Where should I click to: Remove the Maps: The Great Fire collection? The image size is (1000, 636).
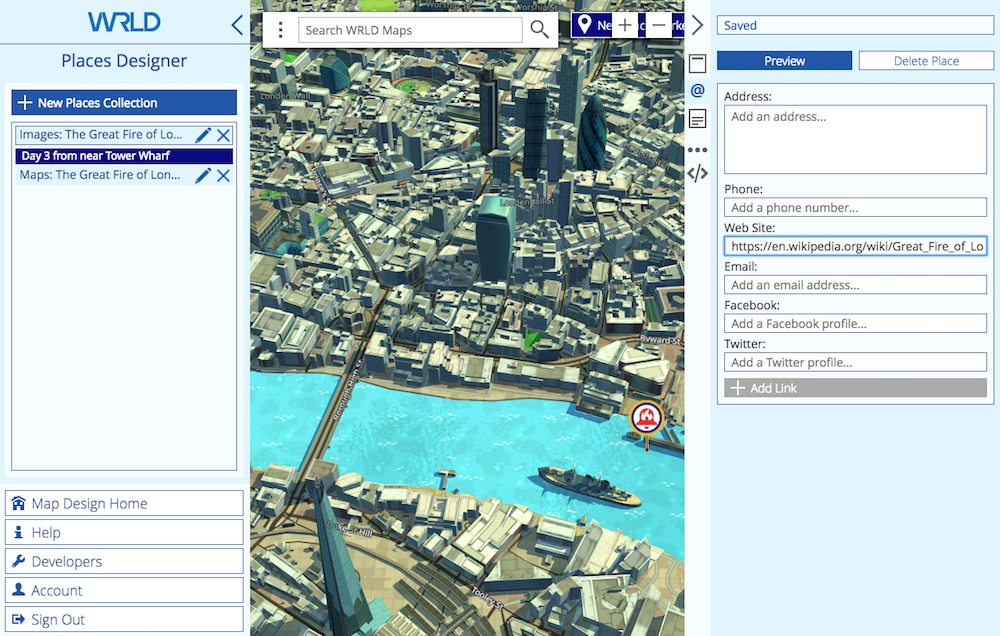pyautogui.click(x=223, y=175)
